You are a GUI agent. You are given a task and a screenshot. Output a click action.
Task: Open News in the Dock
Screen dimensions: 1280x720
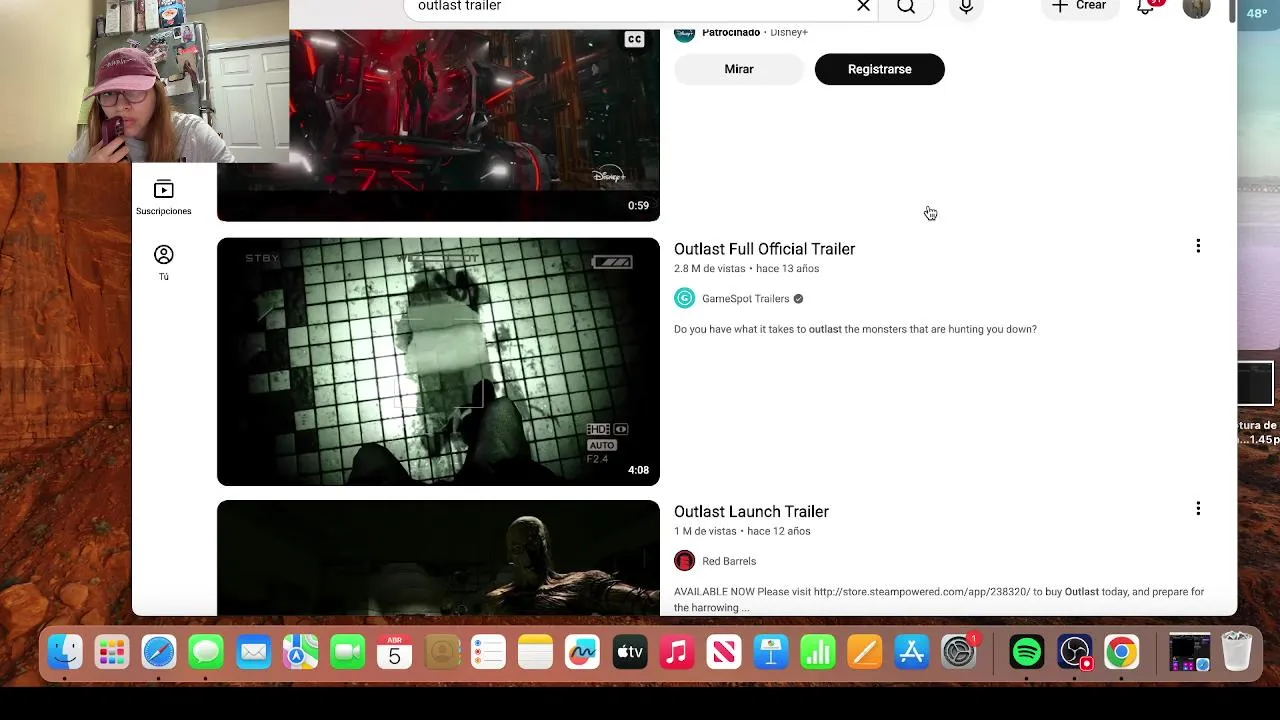pyautogui.click(x=724, y=653)
